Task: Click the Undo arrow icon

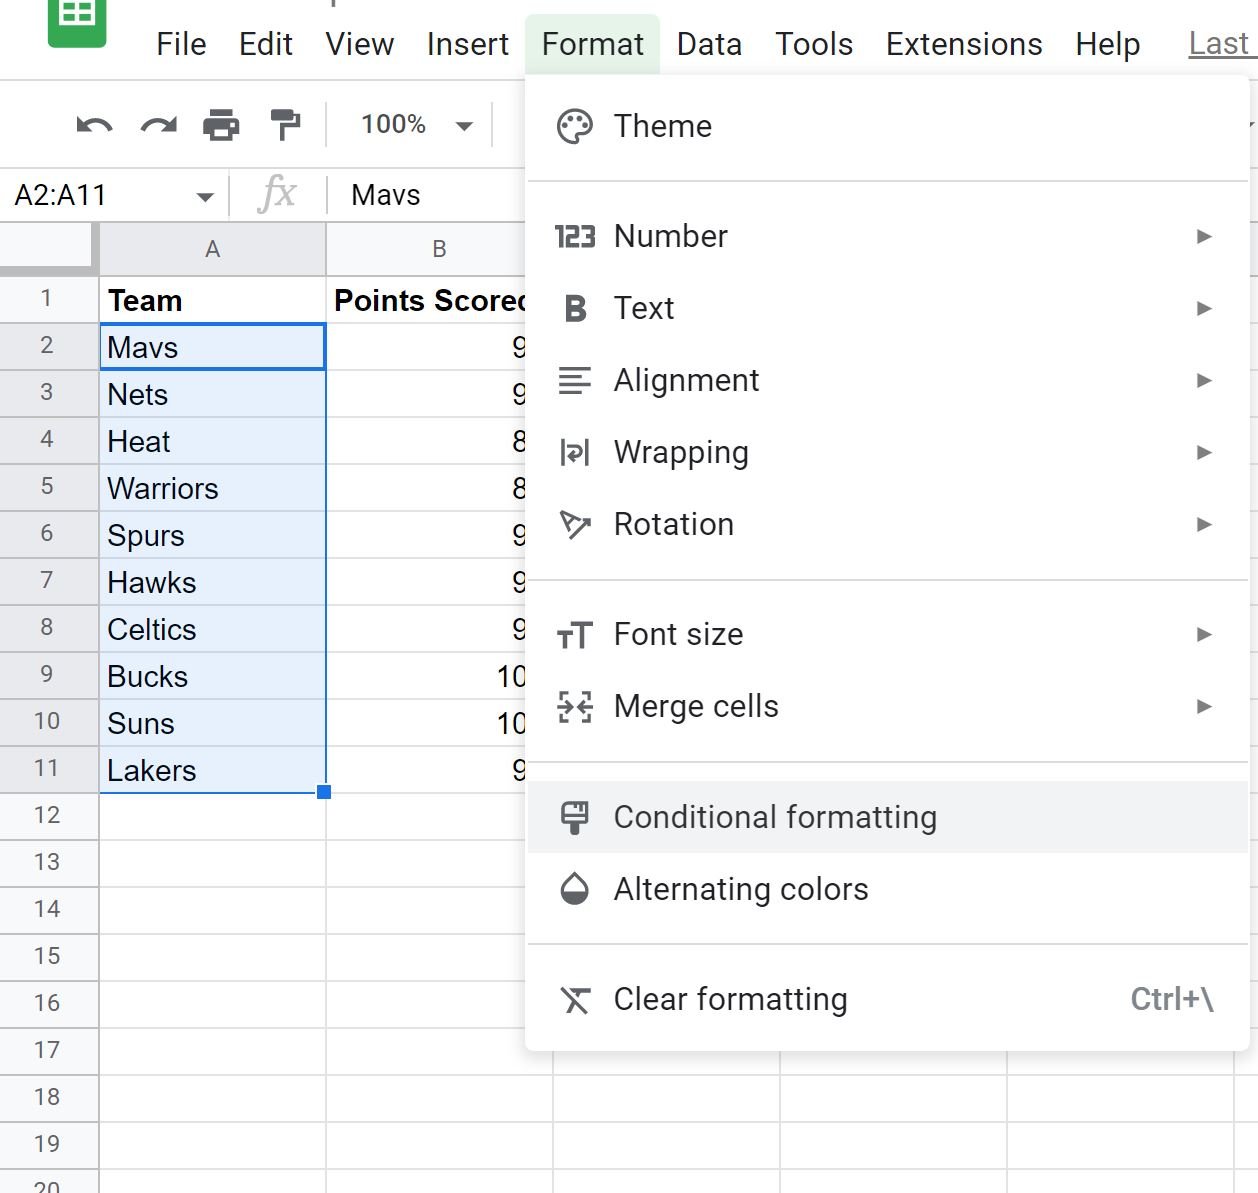Action: (95, 126)
